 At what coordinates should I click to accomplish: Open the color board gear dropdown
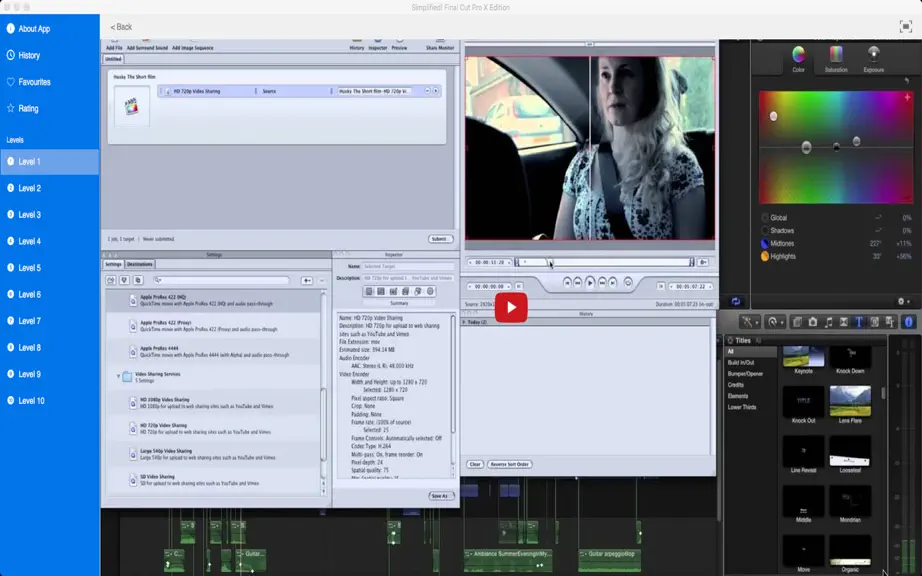pyautogui.click(x=903, y=302)
